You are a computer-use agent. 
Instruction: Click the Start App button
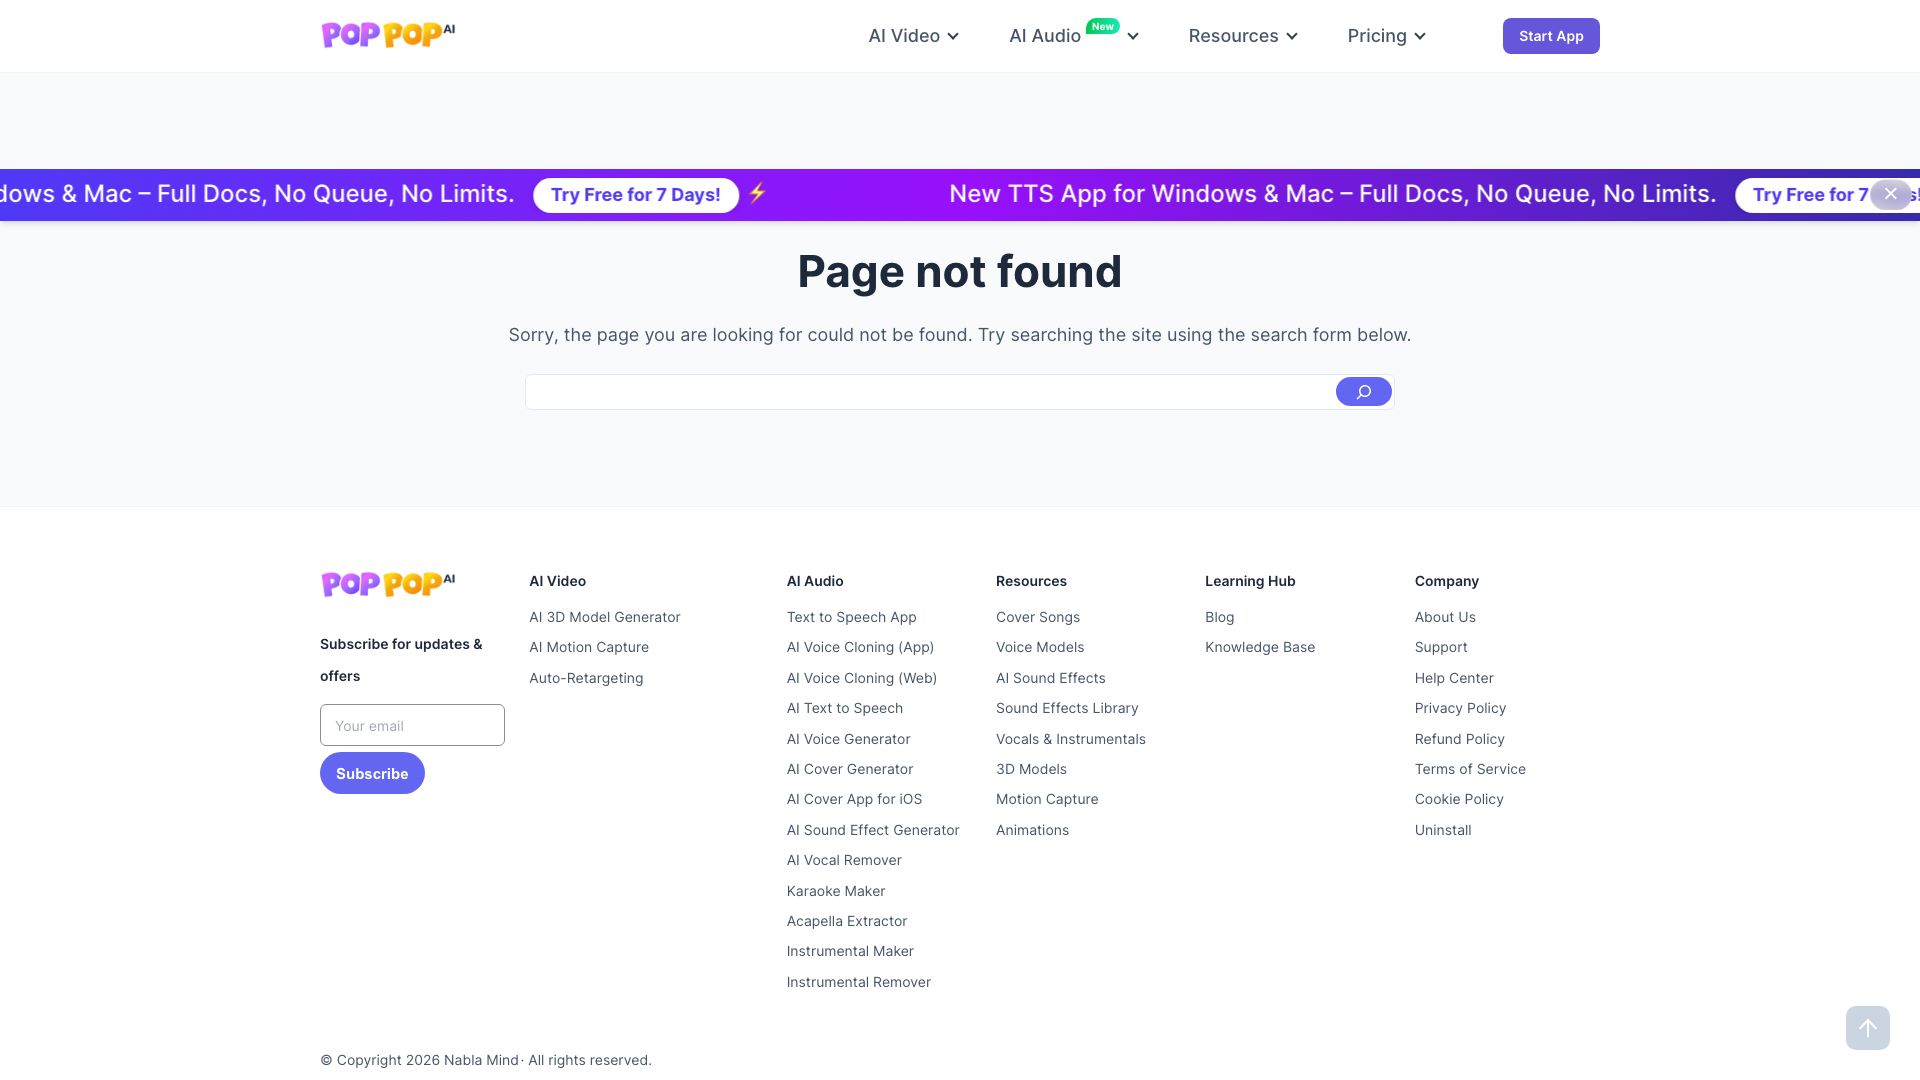pos(1551,36)
